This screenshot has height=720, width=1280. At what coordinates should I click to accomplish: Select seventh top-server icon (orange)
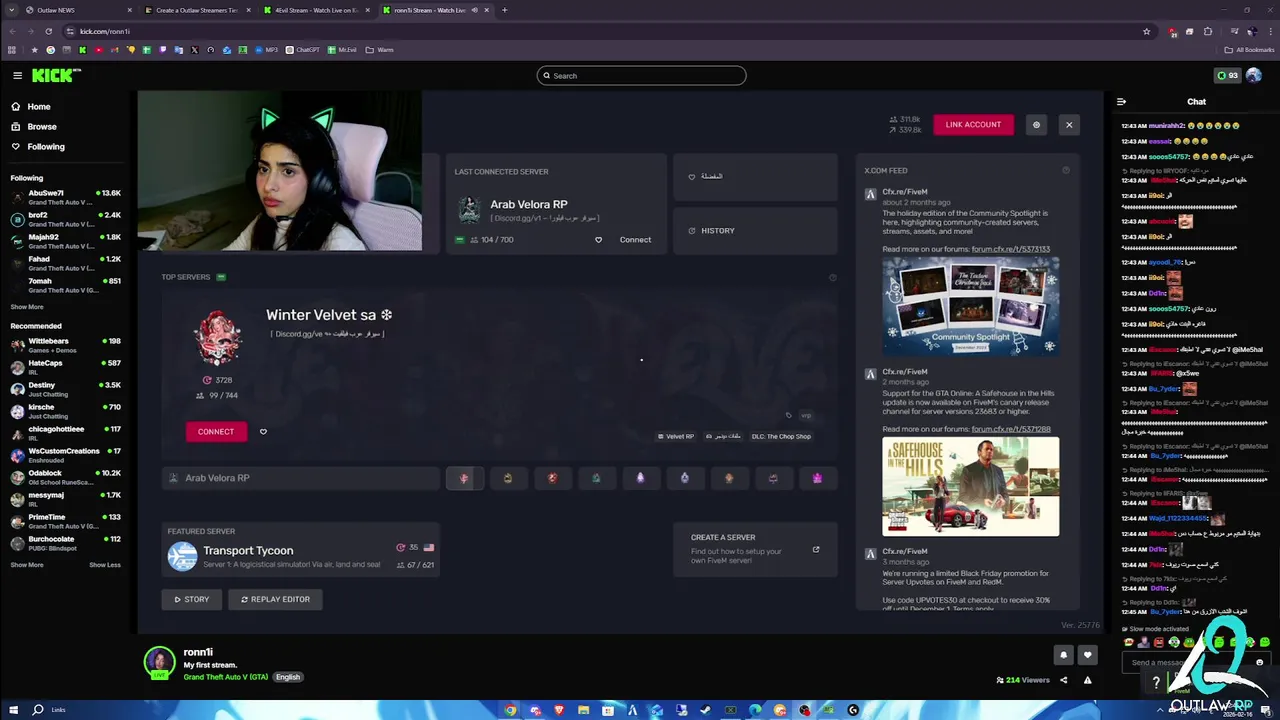pyautogui.click(x=729, y=478)
